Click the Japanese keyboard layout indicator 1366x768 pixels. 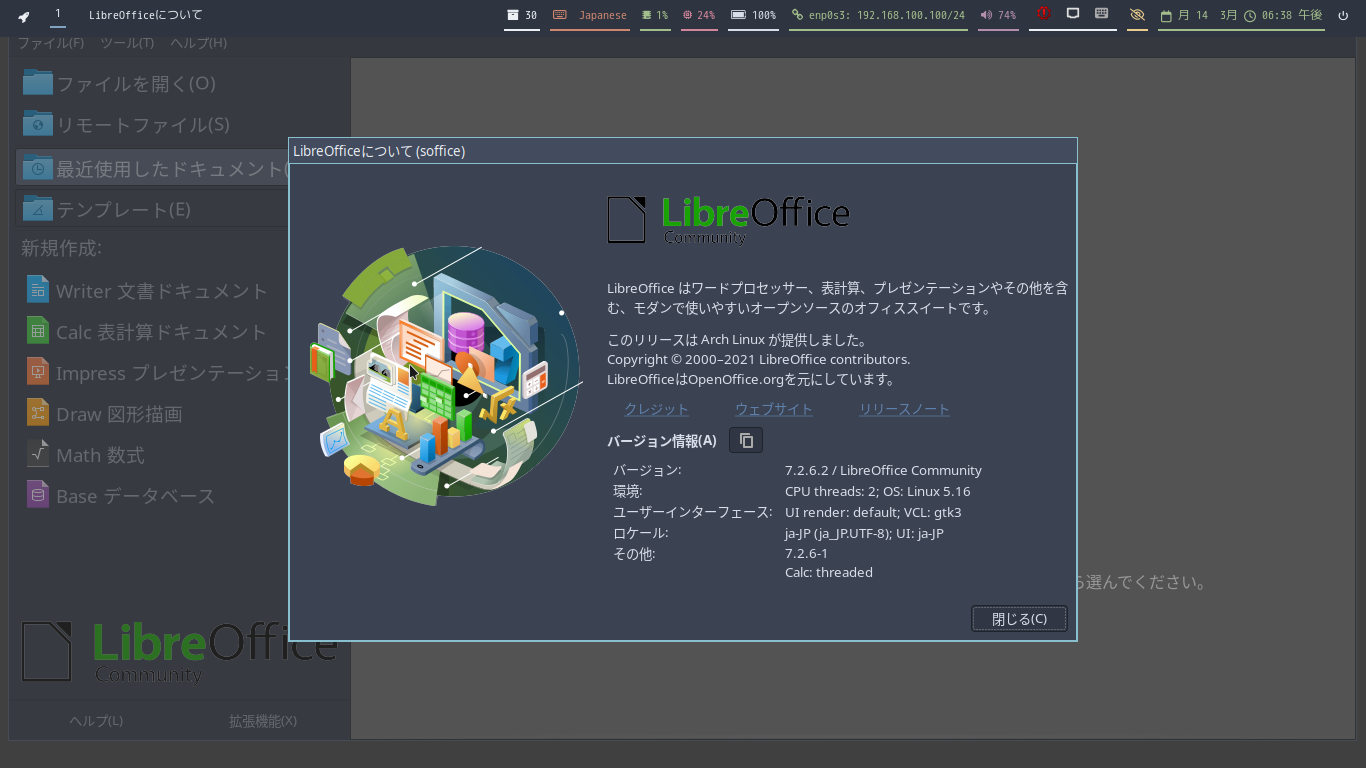[590, 16]
